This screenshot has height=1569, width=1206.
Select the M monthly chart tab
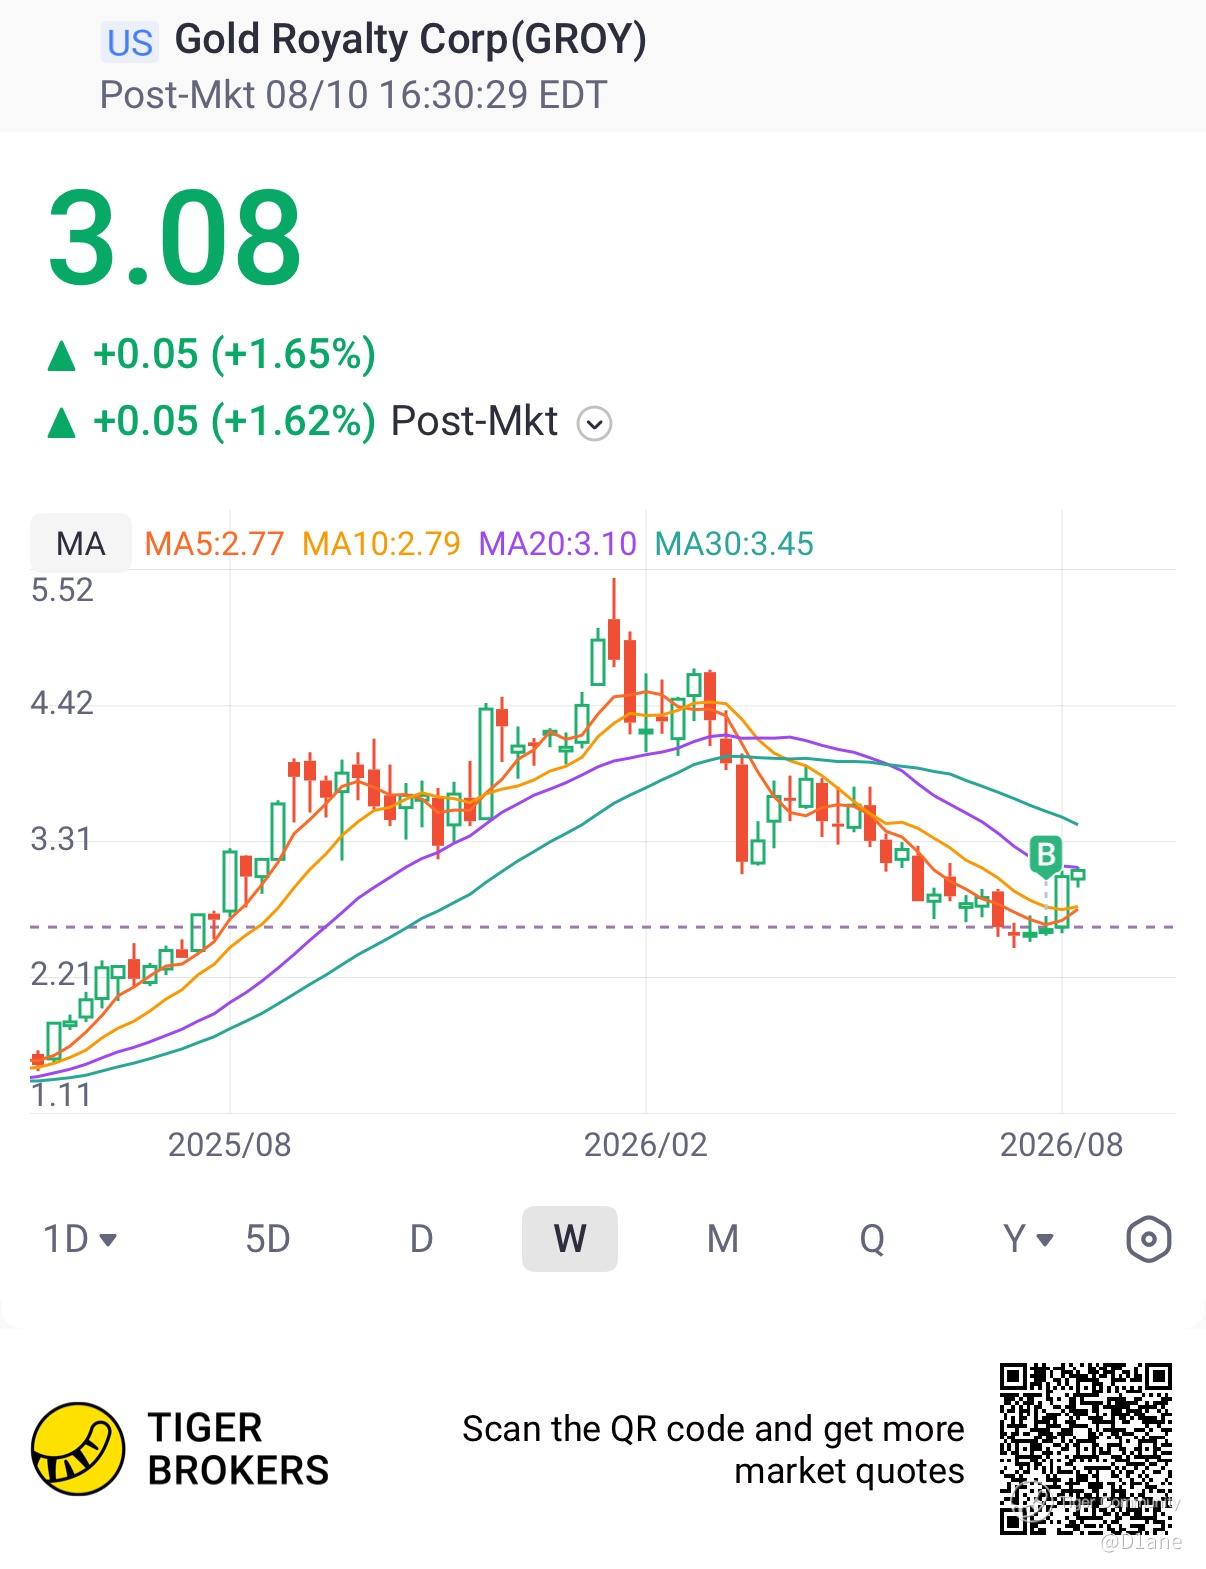tap(722, 1239)
